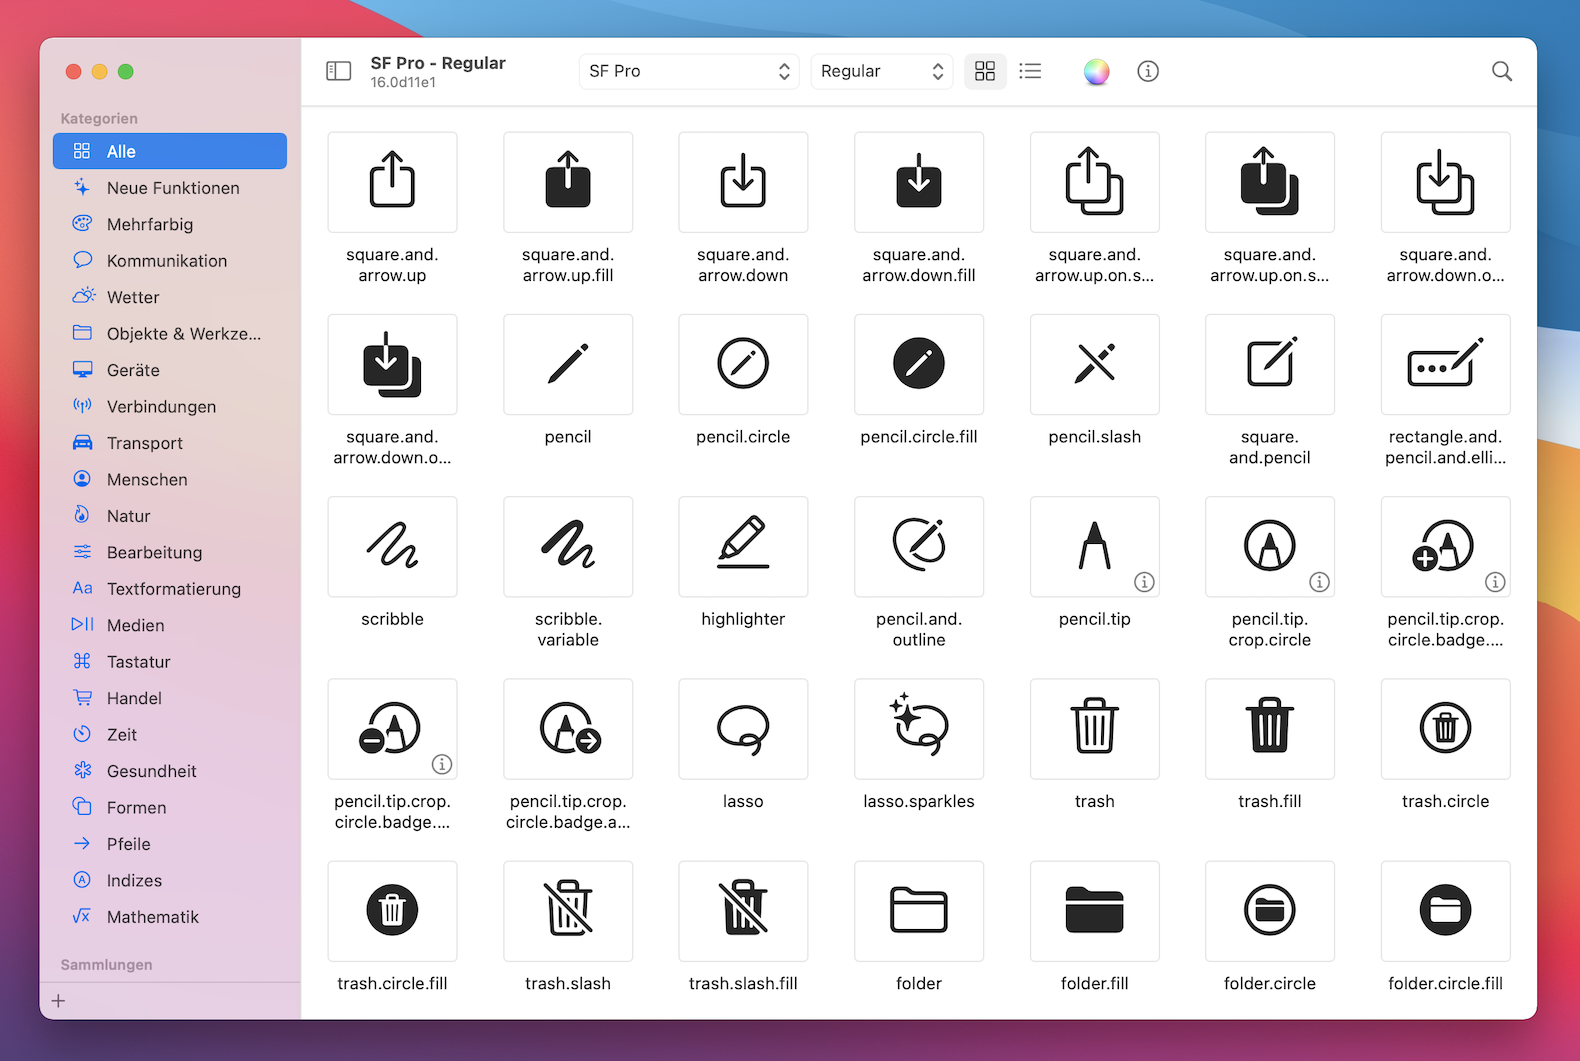The width and height of the screenshot is (1580, 1061).
Task: Choose the square.and.arrow.up symbol
Action: click(x=392, y=182)
